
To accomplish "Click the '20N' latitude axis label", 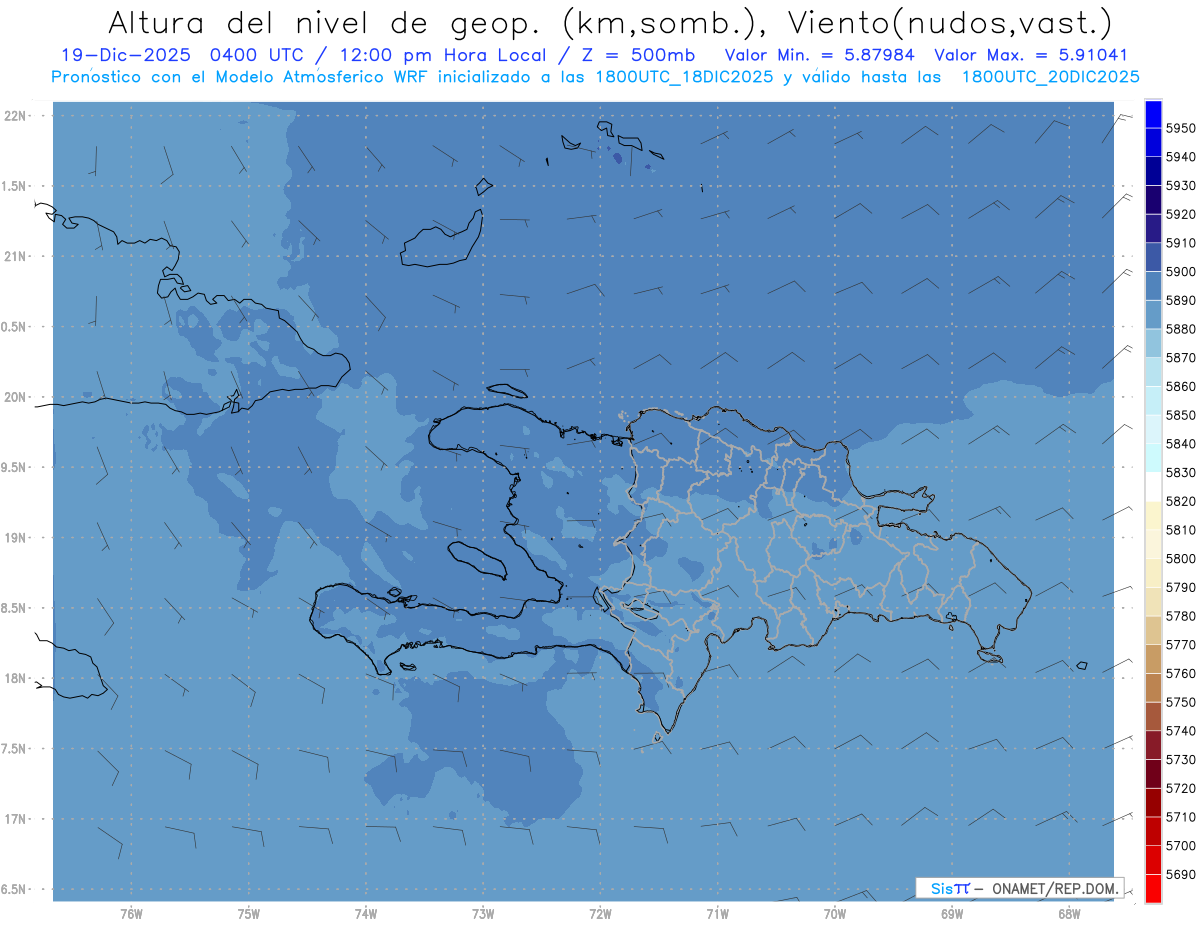I will 16,397.
